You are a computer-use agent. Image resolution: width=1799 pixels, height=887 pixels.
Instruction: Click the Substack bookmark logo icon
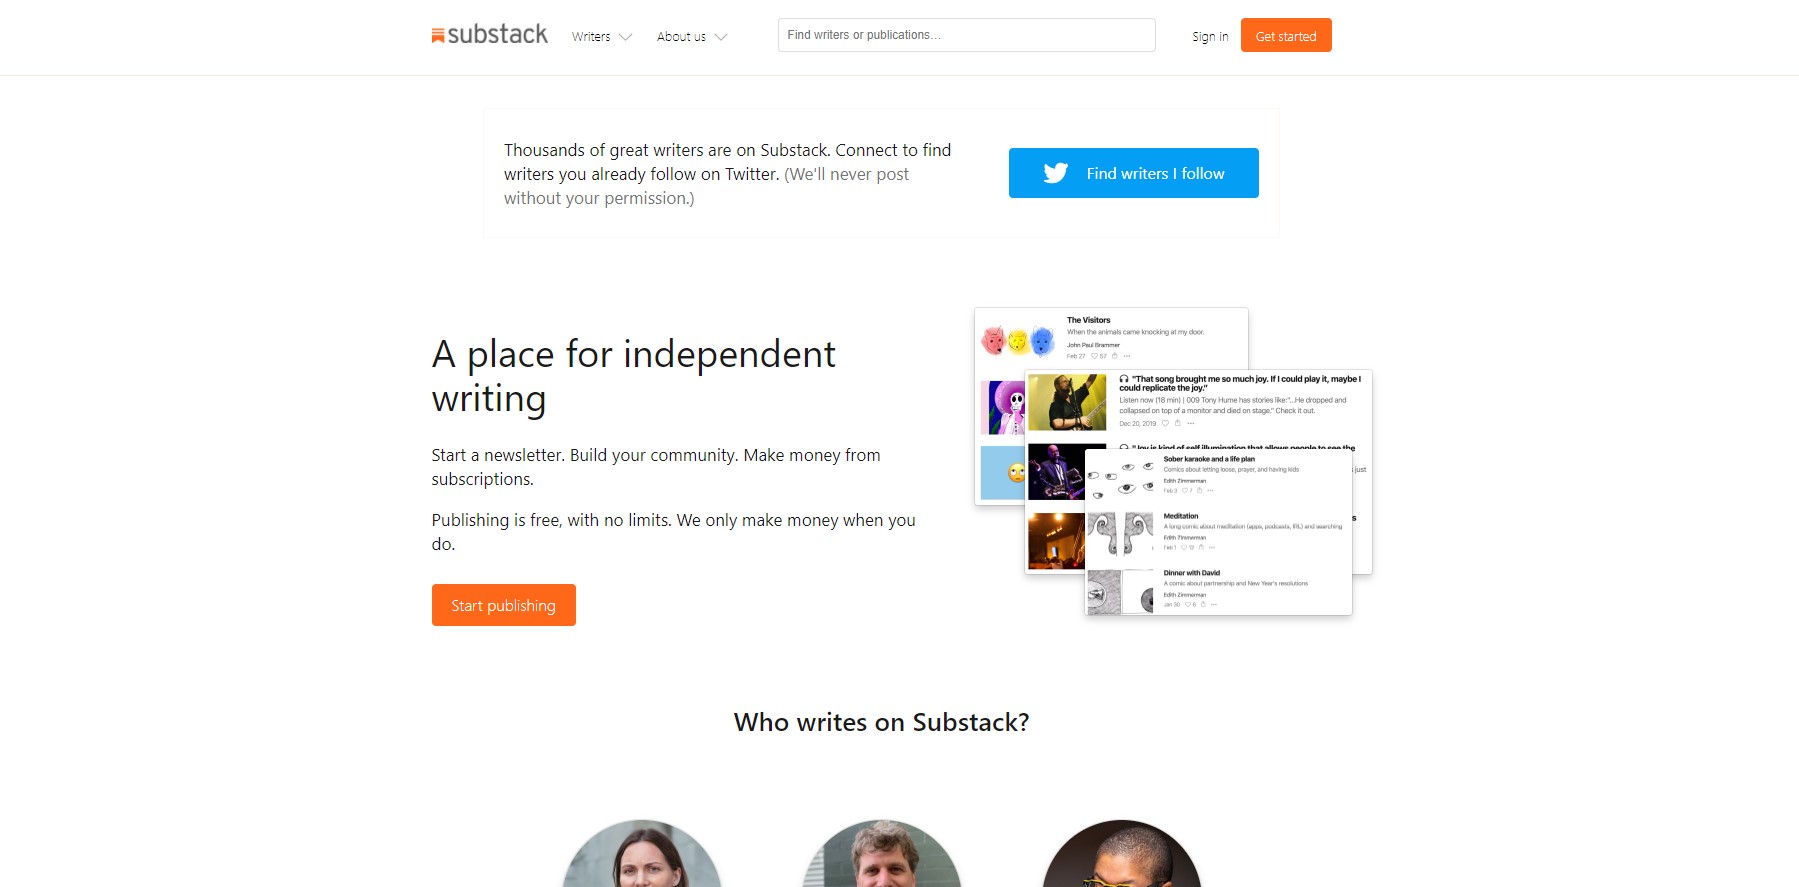point(437,36)
